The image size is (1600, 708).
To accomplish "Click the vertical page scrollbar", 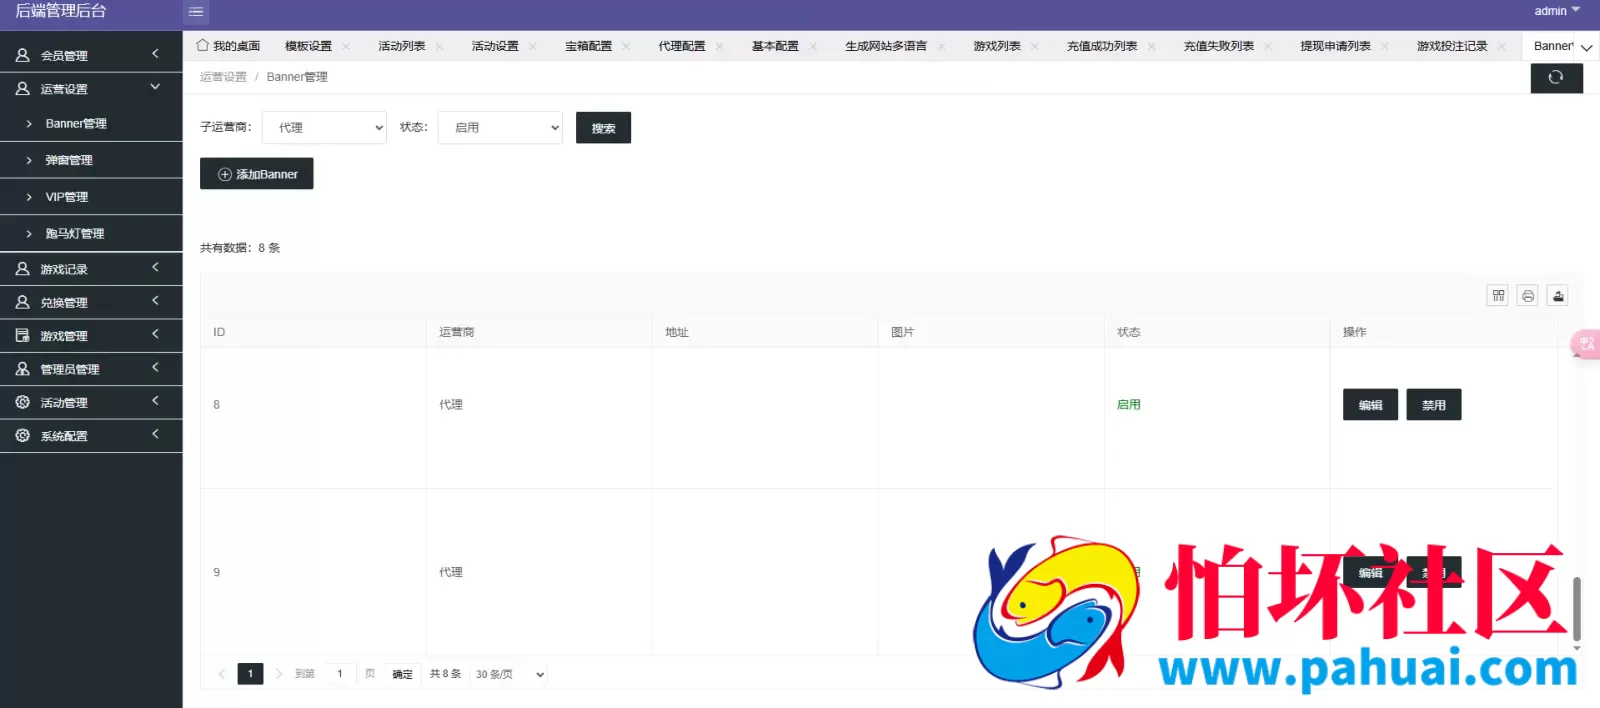I will pyautogui.click(x=1577, y=609).
